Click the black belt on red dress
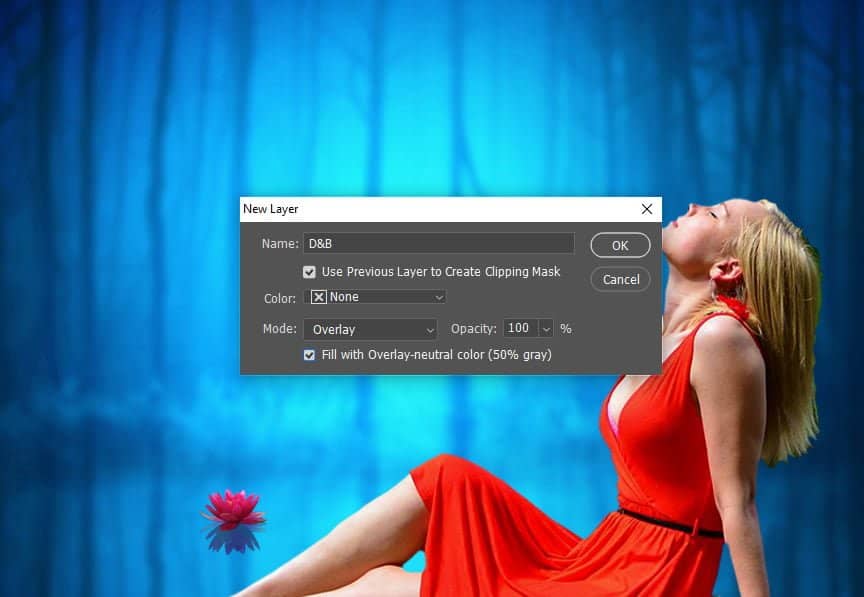 669,523
